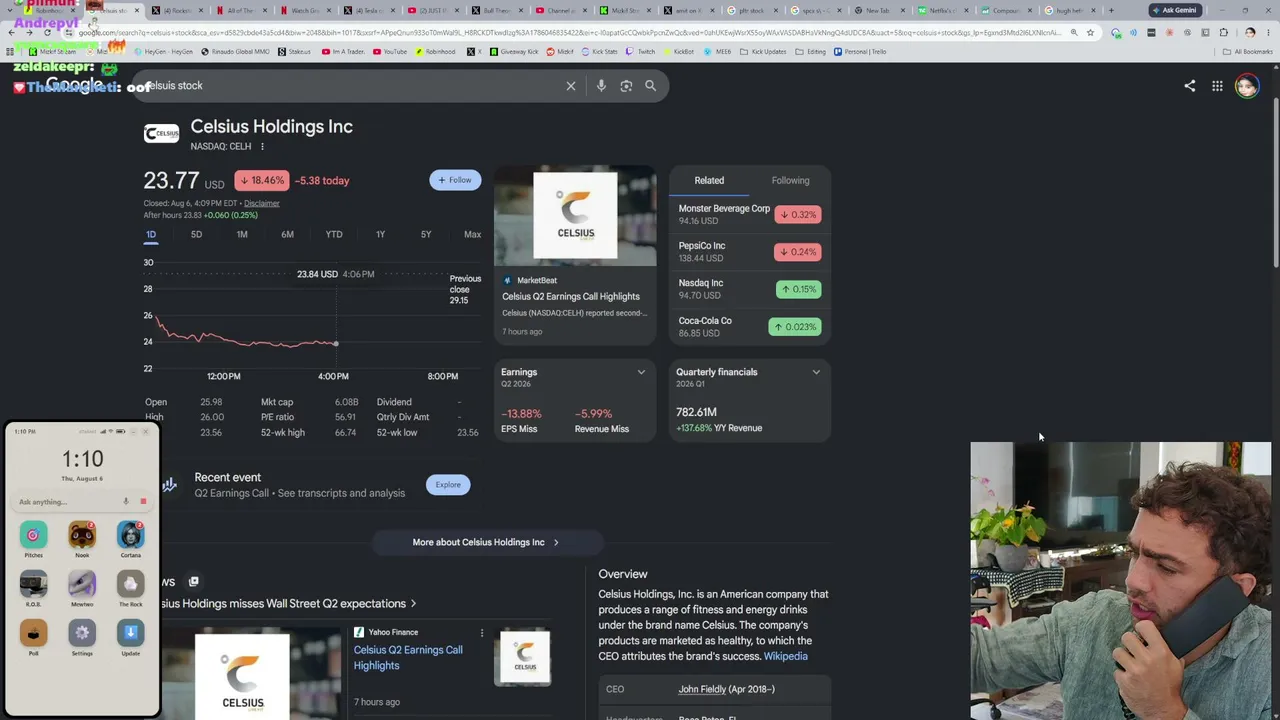
Task: Switch chart to 1M range
Action: (242, 234)
